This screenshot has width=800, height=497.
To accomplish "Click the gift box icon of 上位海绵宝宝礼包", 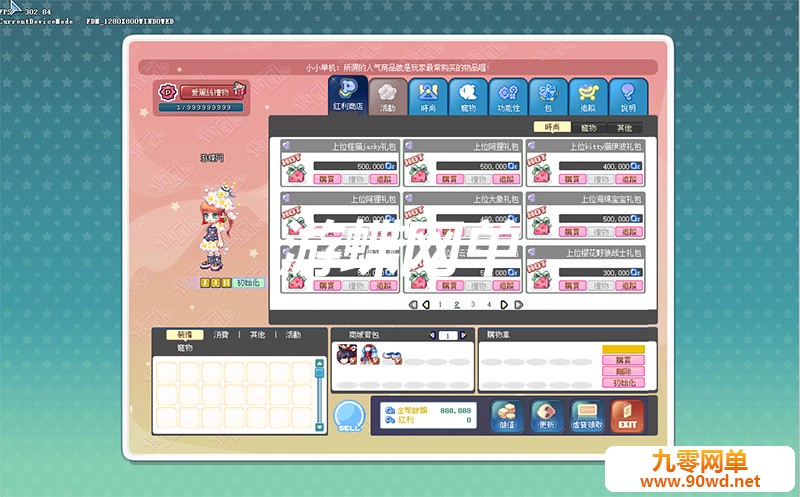I will pos(541,226).
